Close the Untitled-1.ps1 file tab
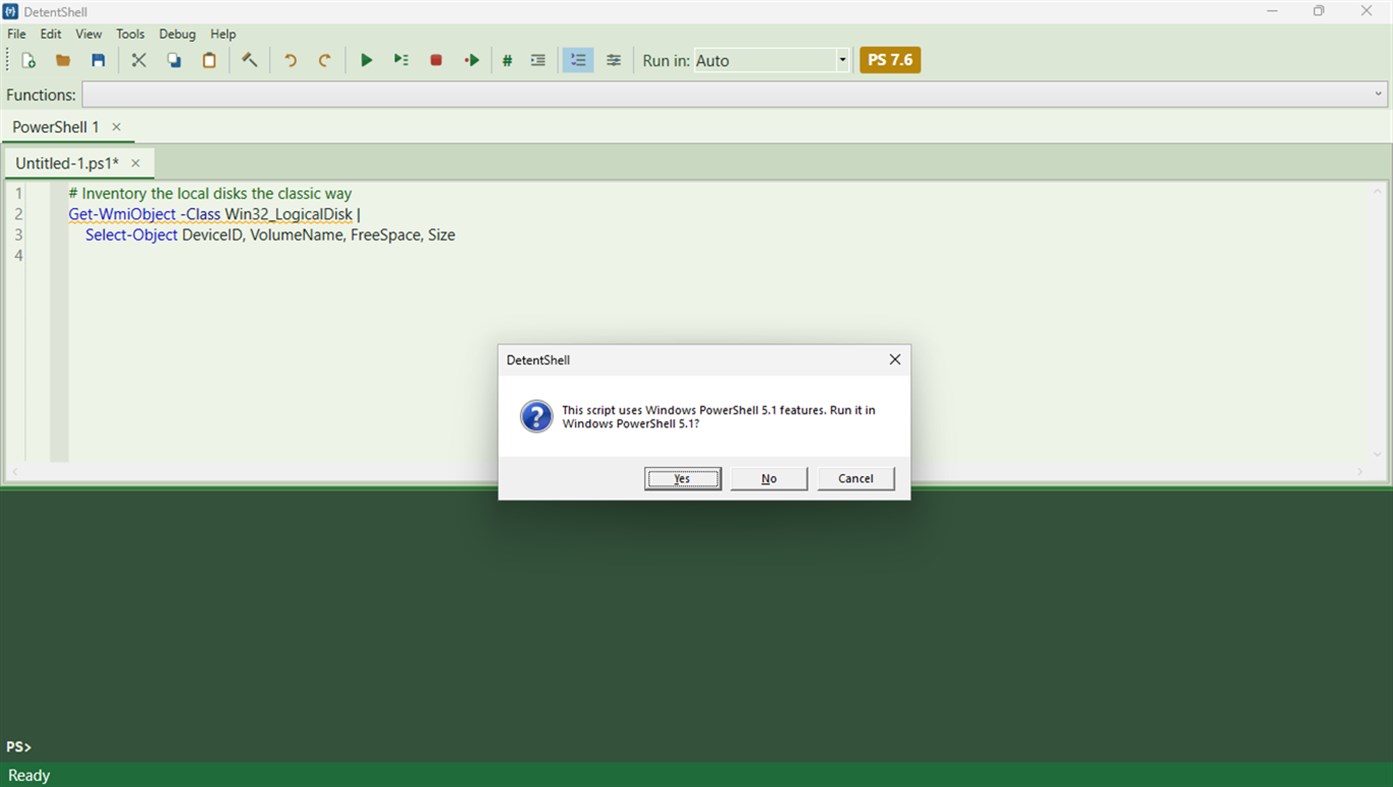1393x787 pixels. tap(135, 163)
